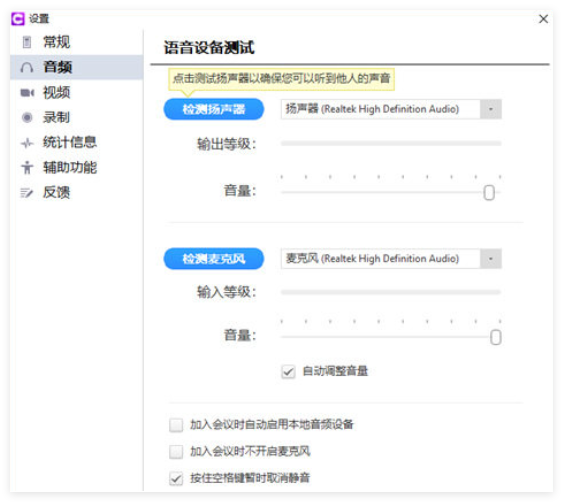Click the Accessibility (辅助功能) person icon
The image size is (563, 502).
[27, 167]
